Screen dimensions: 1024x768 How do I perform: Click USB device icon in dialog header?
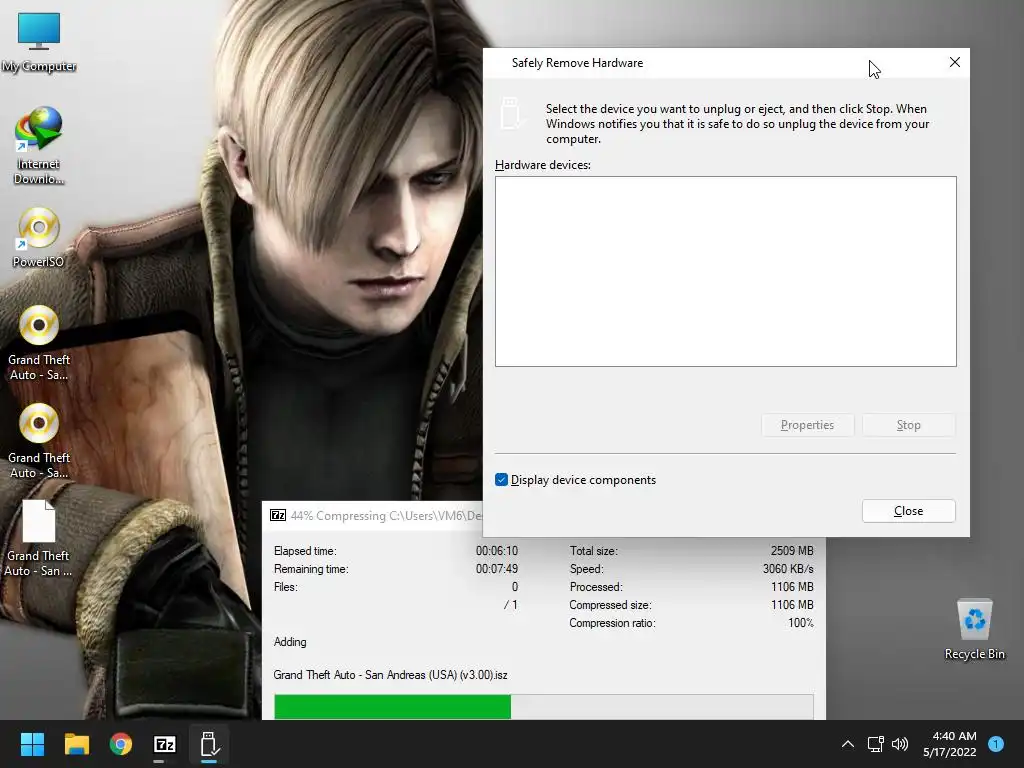click(x=511, y=113)
